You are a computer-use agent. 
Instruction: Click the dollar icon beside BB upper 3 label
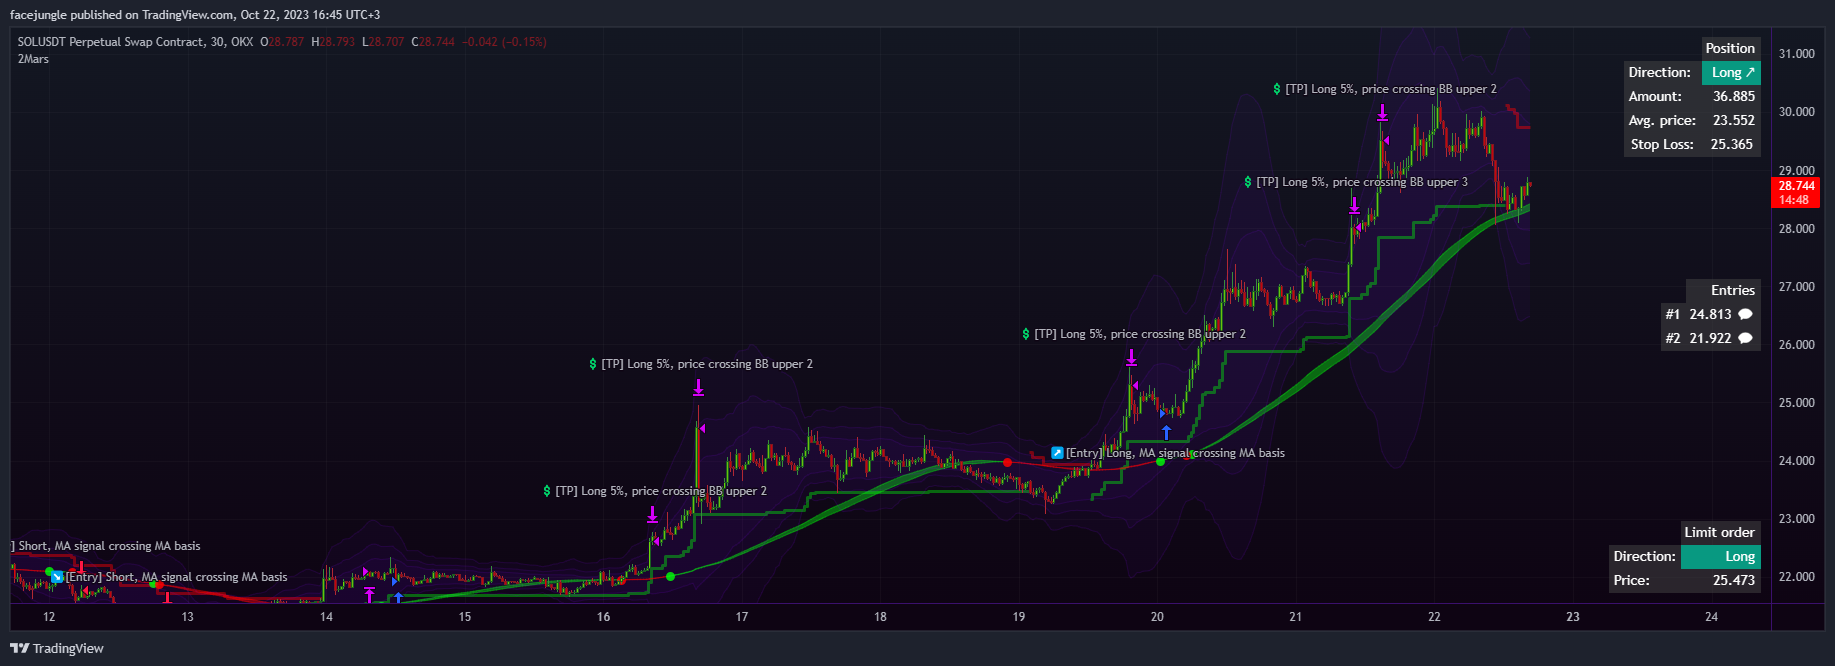(1248, 182)
